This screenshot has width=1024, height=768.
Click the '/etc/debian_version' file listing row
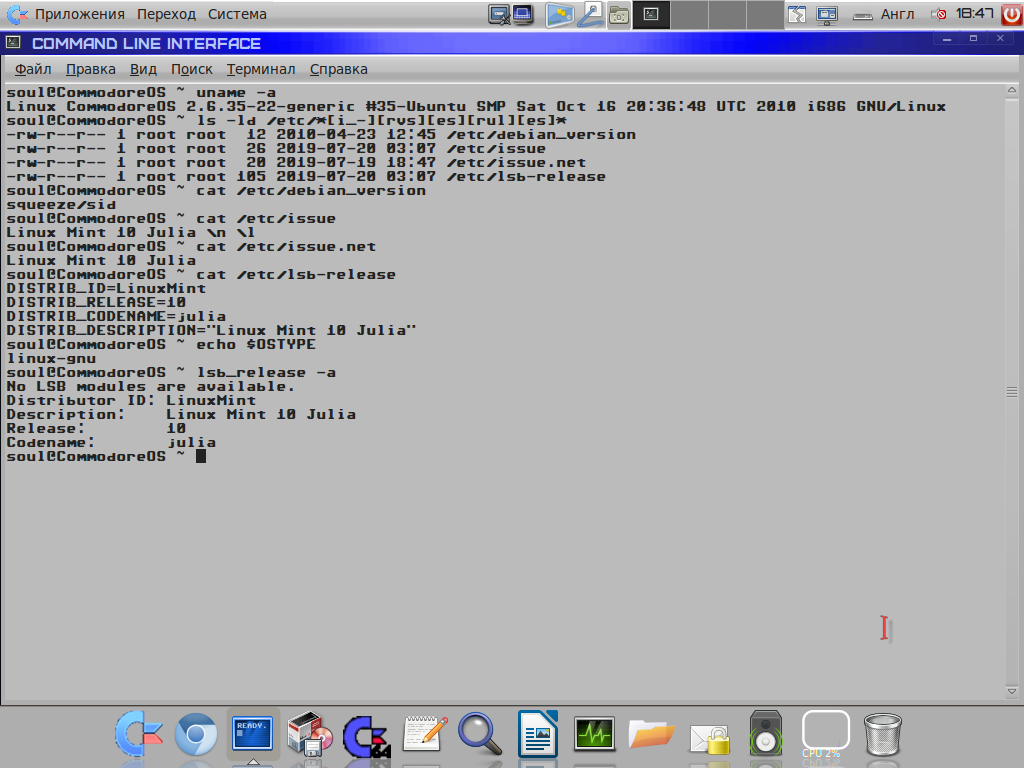coord(321,135)
